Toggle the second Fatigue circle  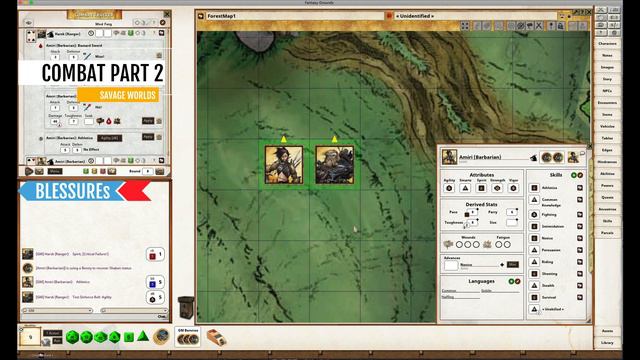pyautogui.click(x=507, y=244)
